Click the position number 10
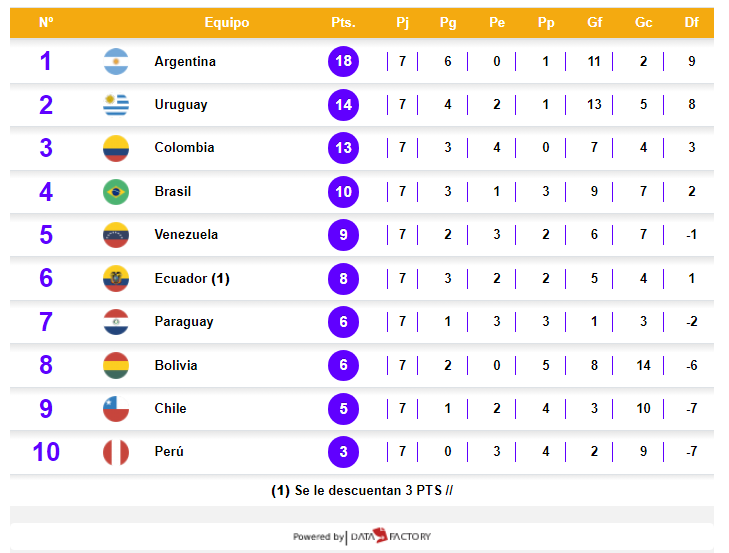 pos(46,452)
